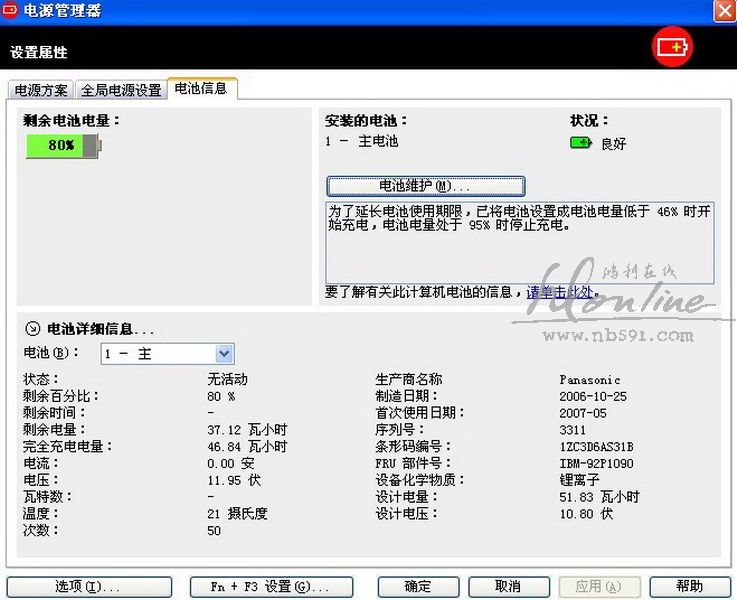Confirm with the 确定 button
Image resolution: width=737 pixels, height=600 pixels.
[x=418, y=587]
